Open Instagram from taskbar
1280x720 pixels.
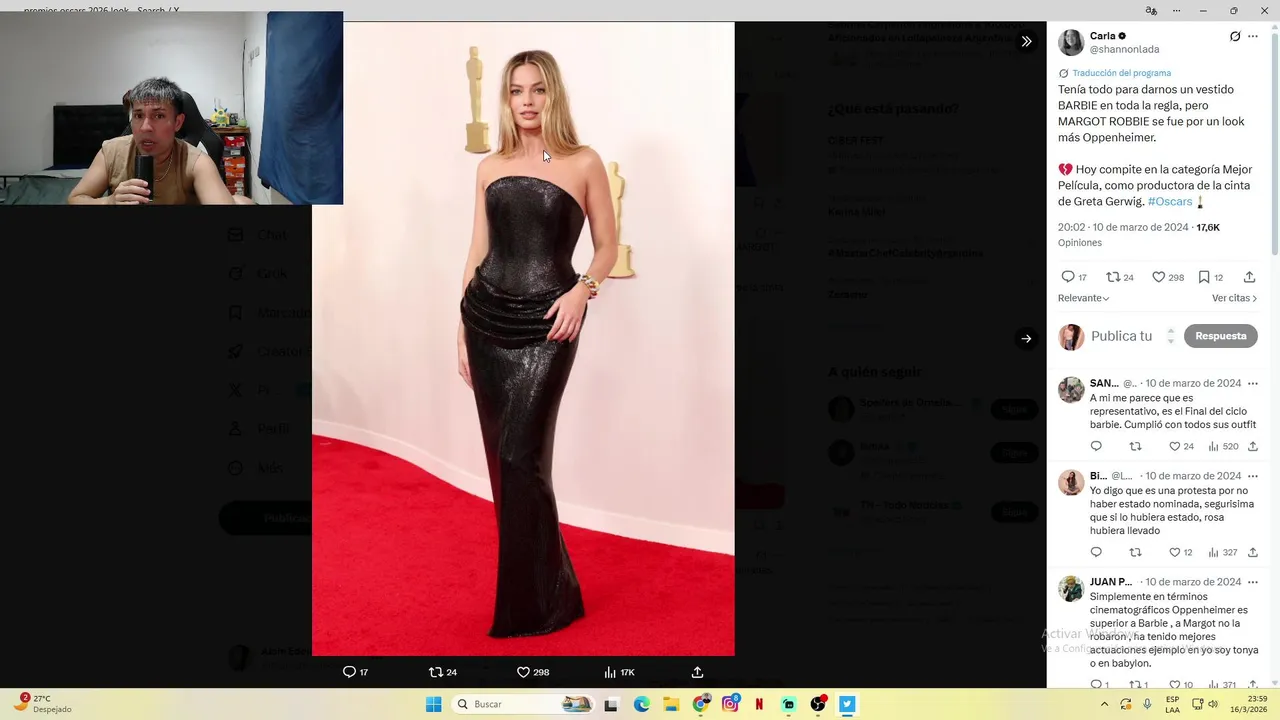point(730,704)
